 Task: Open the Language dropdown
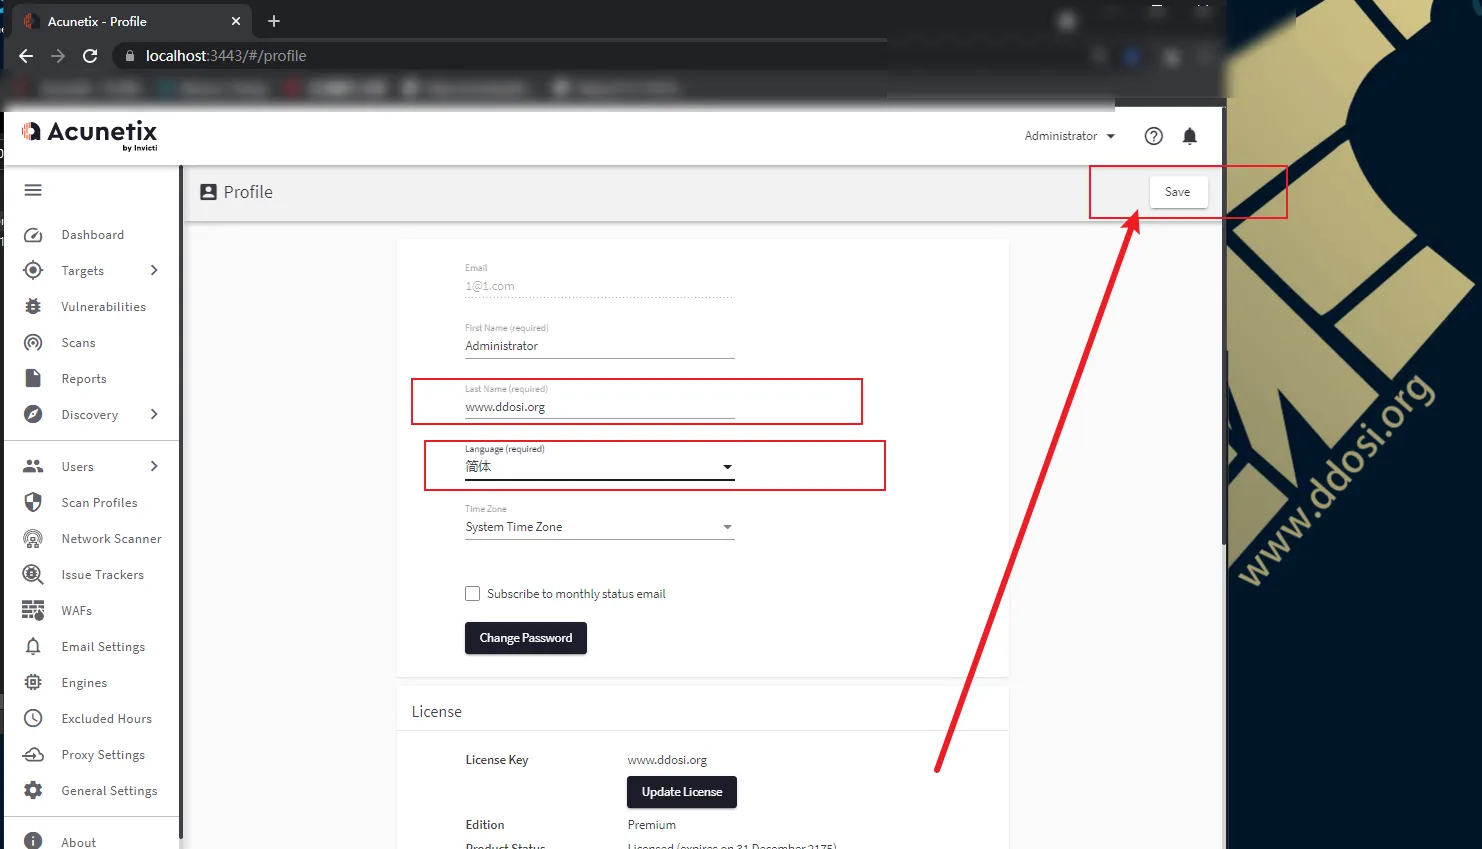click(x=600, y=467)
